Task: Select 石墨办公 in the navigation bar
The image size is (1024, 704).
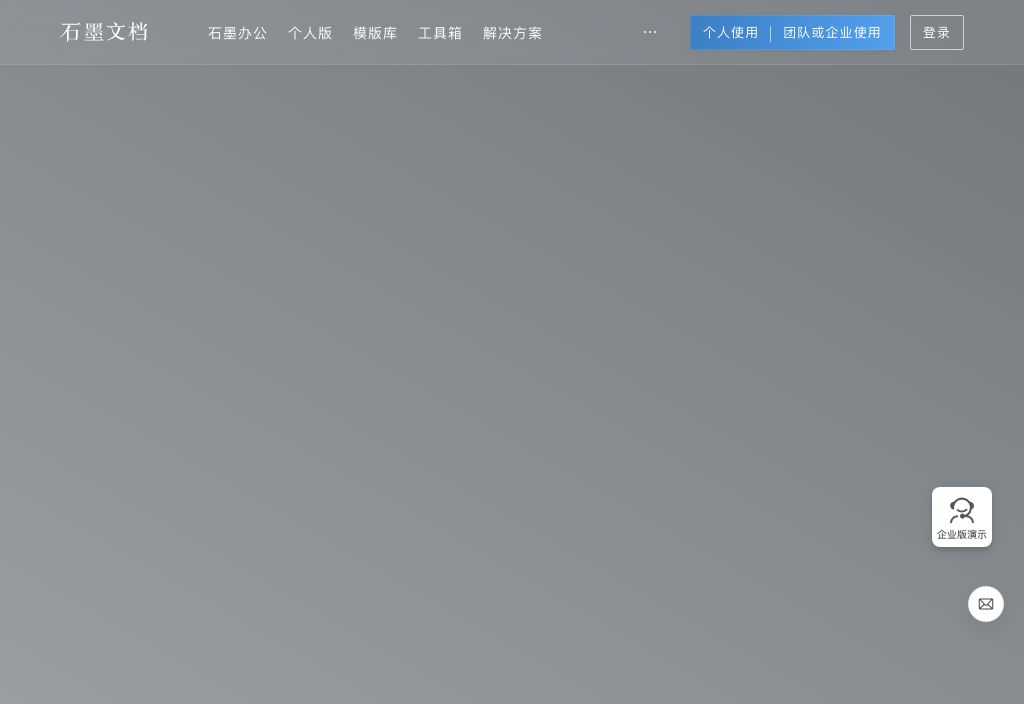Action: pyautogui.click(x=237, y=33)
